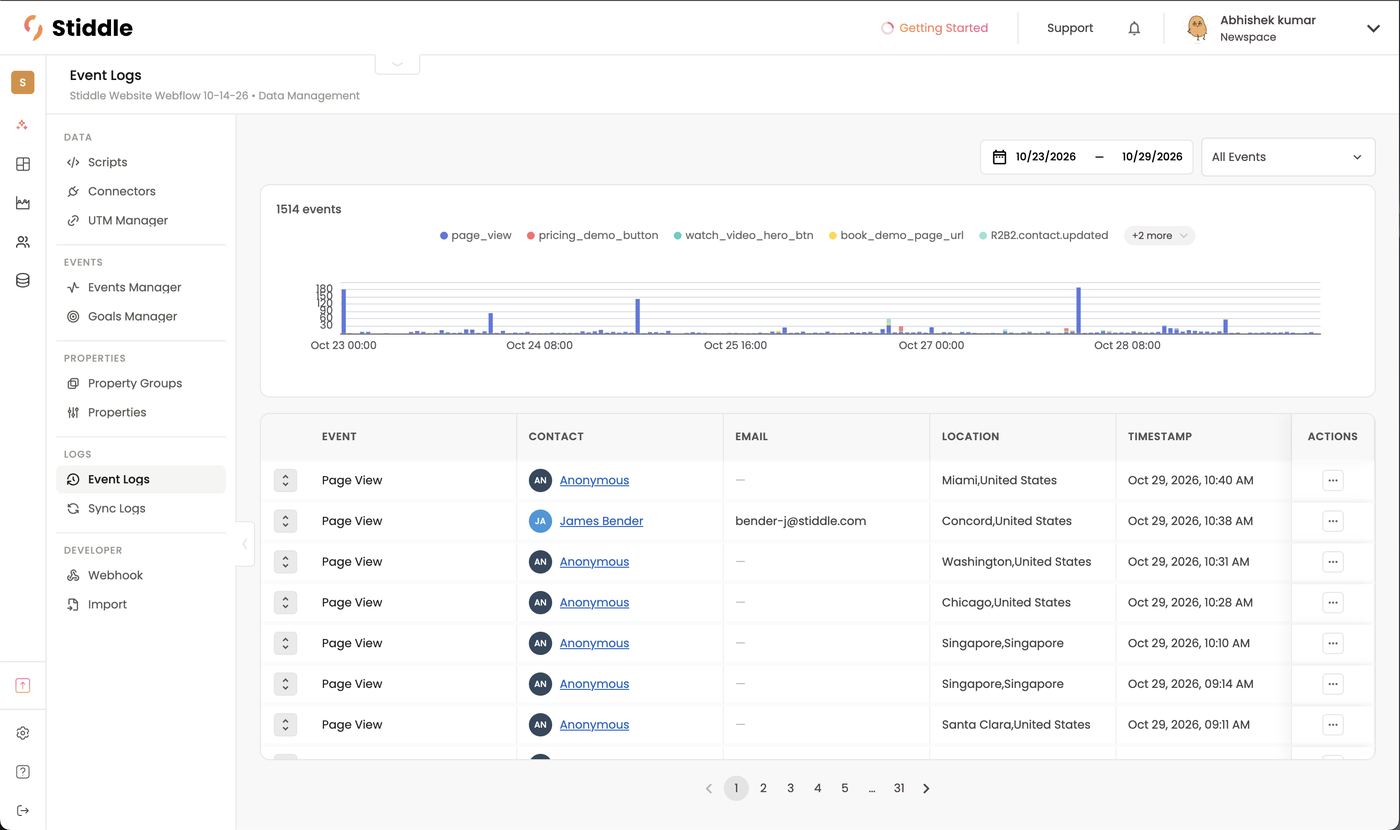The width and height of the screenshot is (1400, 830).
Task: Open James Bender contact link
Action: pos(601,521)
